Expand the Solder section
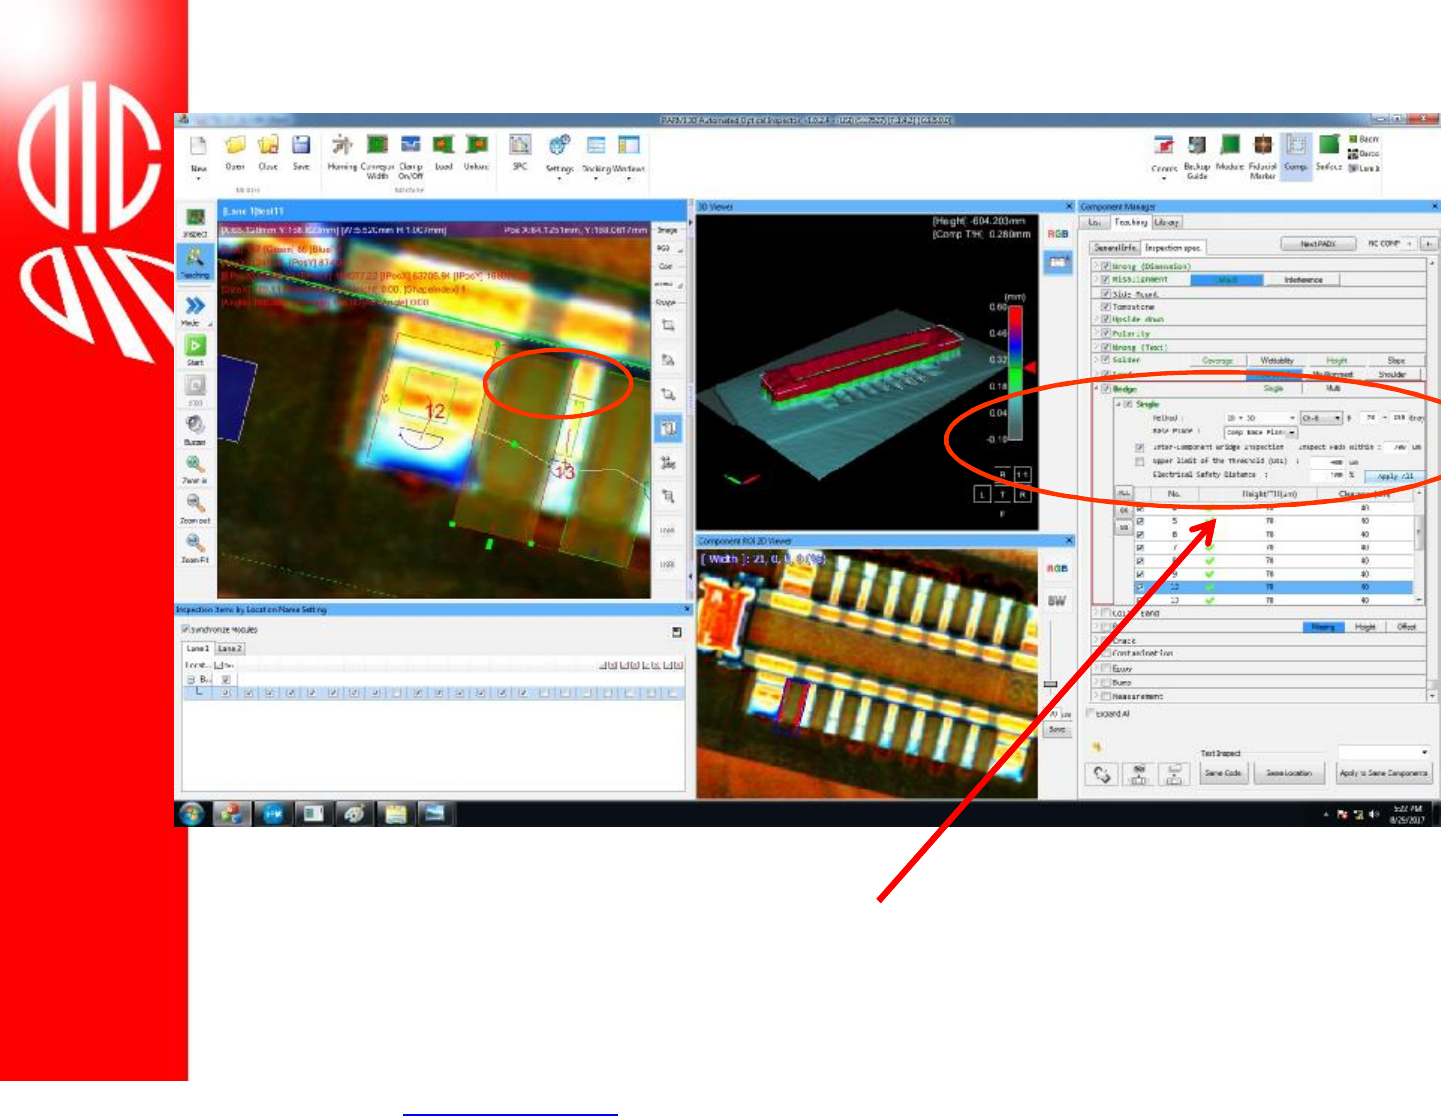Viewport: 1441px width, 1116px height. pyautogui.click(x=1097, y=360)
